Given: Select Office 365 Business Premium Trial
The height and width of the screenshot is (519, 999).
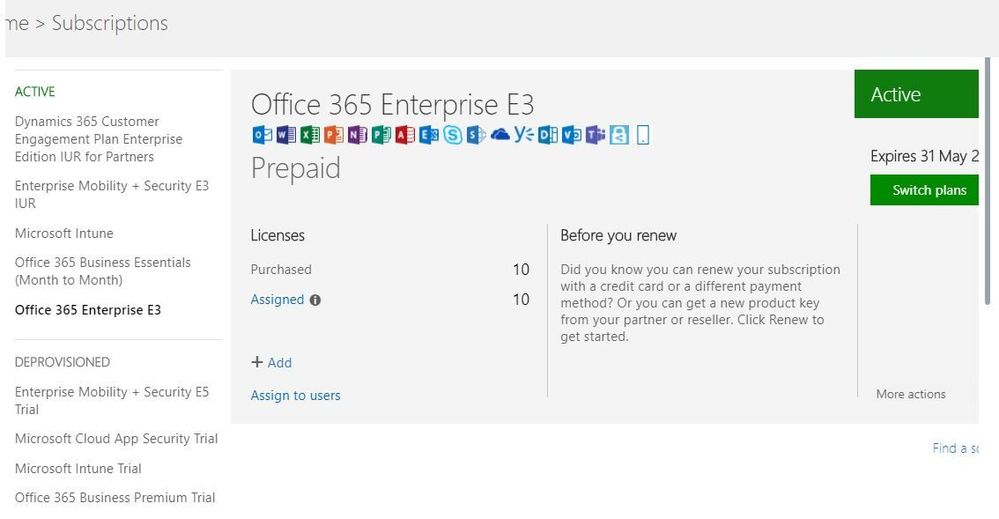Looking at the screenshot, I should (115, 498).
